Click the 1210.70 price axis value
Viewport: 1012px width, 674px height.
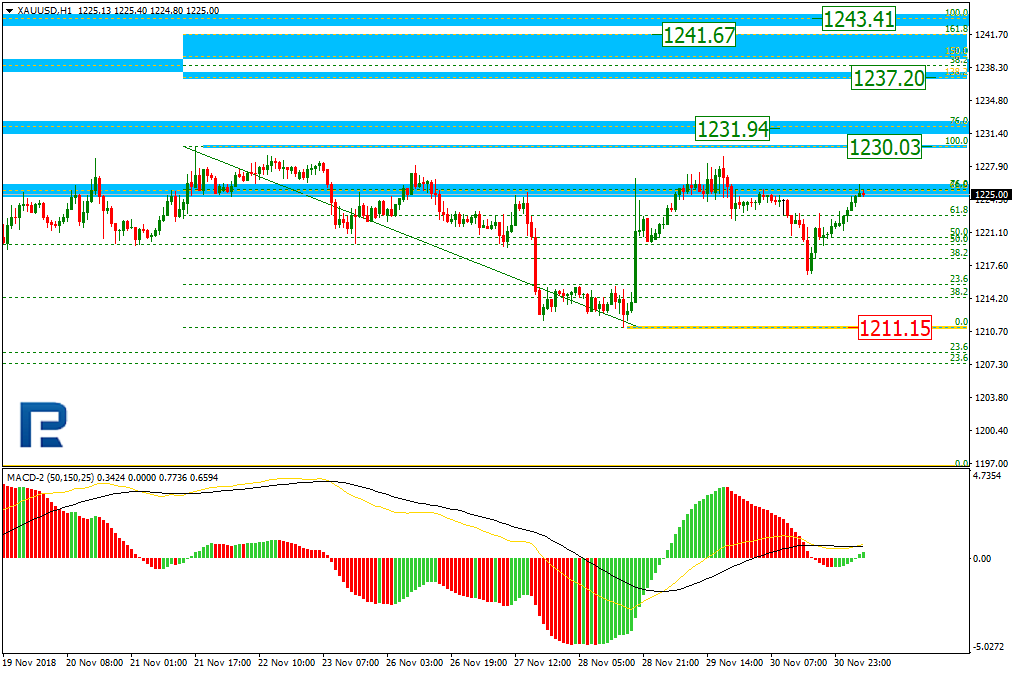[992, 331]
